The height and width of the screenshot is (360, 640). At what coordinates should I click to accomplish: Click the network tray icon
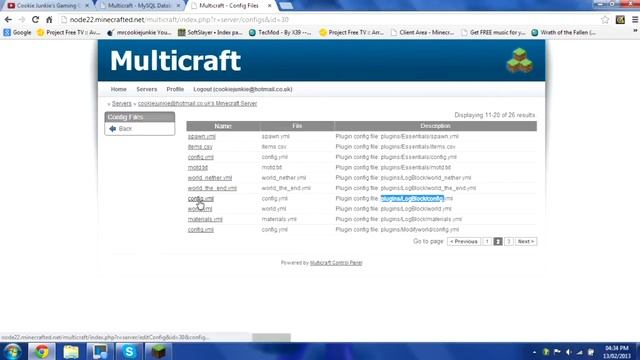tap(580, 352)
